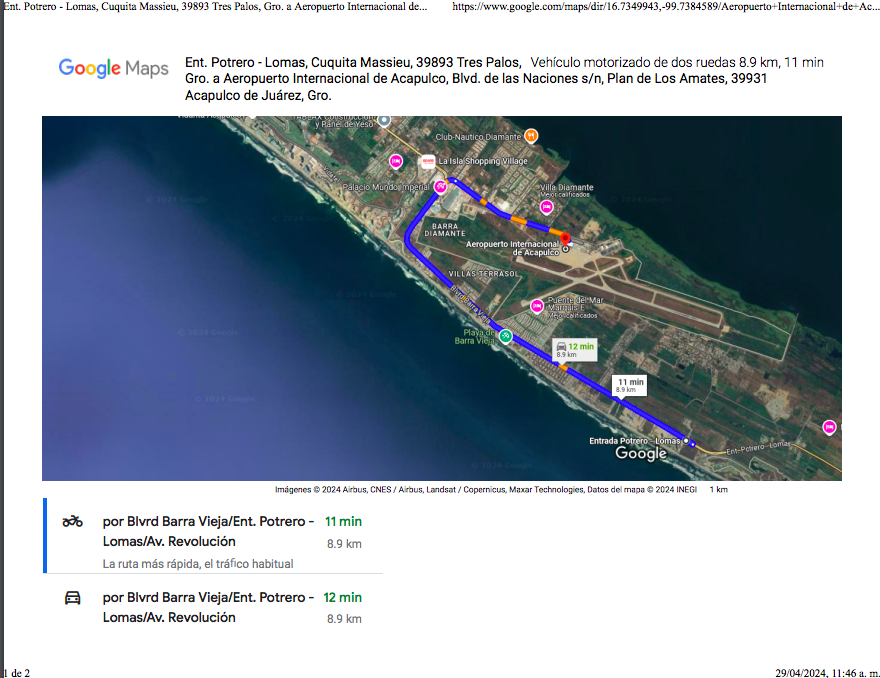Click the Club Nautico Diamante label
Image resolution: width=880 pixels, height=678 pixels.
click(x=478, y=137)
